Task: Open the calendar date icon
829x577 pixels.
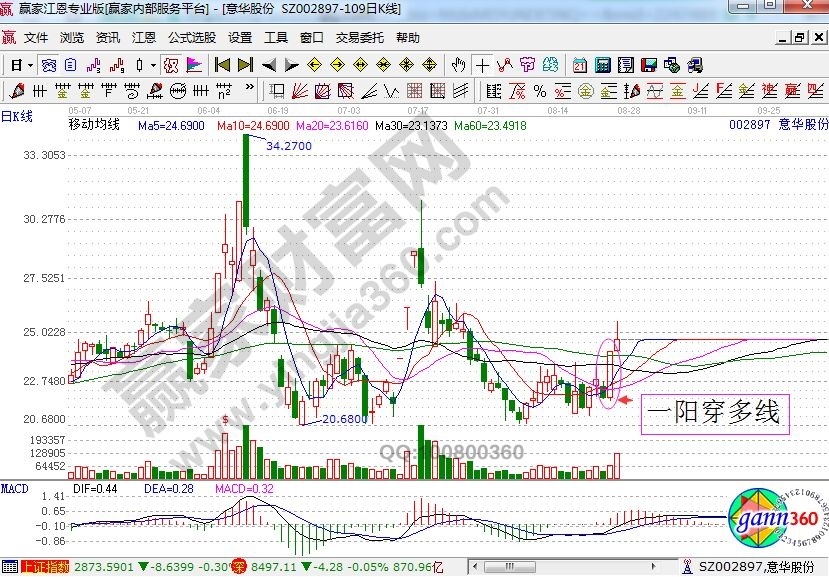Action: tap(580, 65)
